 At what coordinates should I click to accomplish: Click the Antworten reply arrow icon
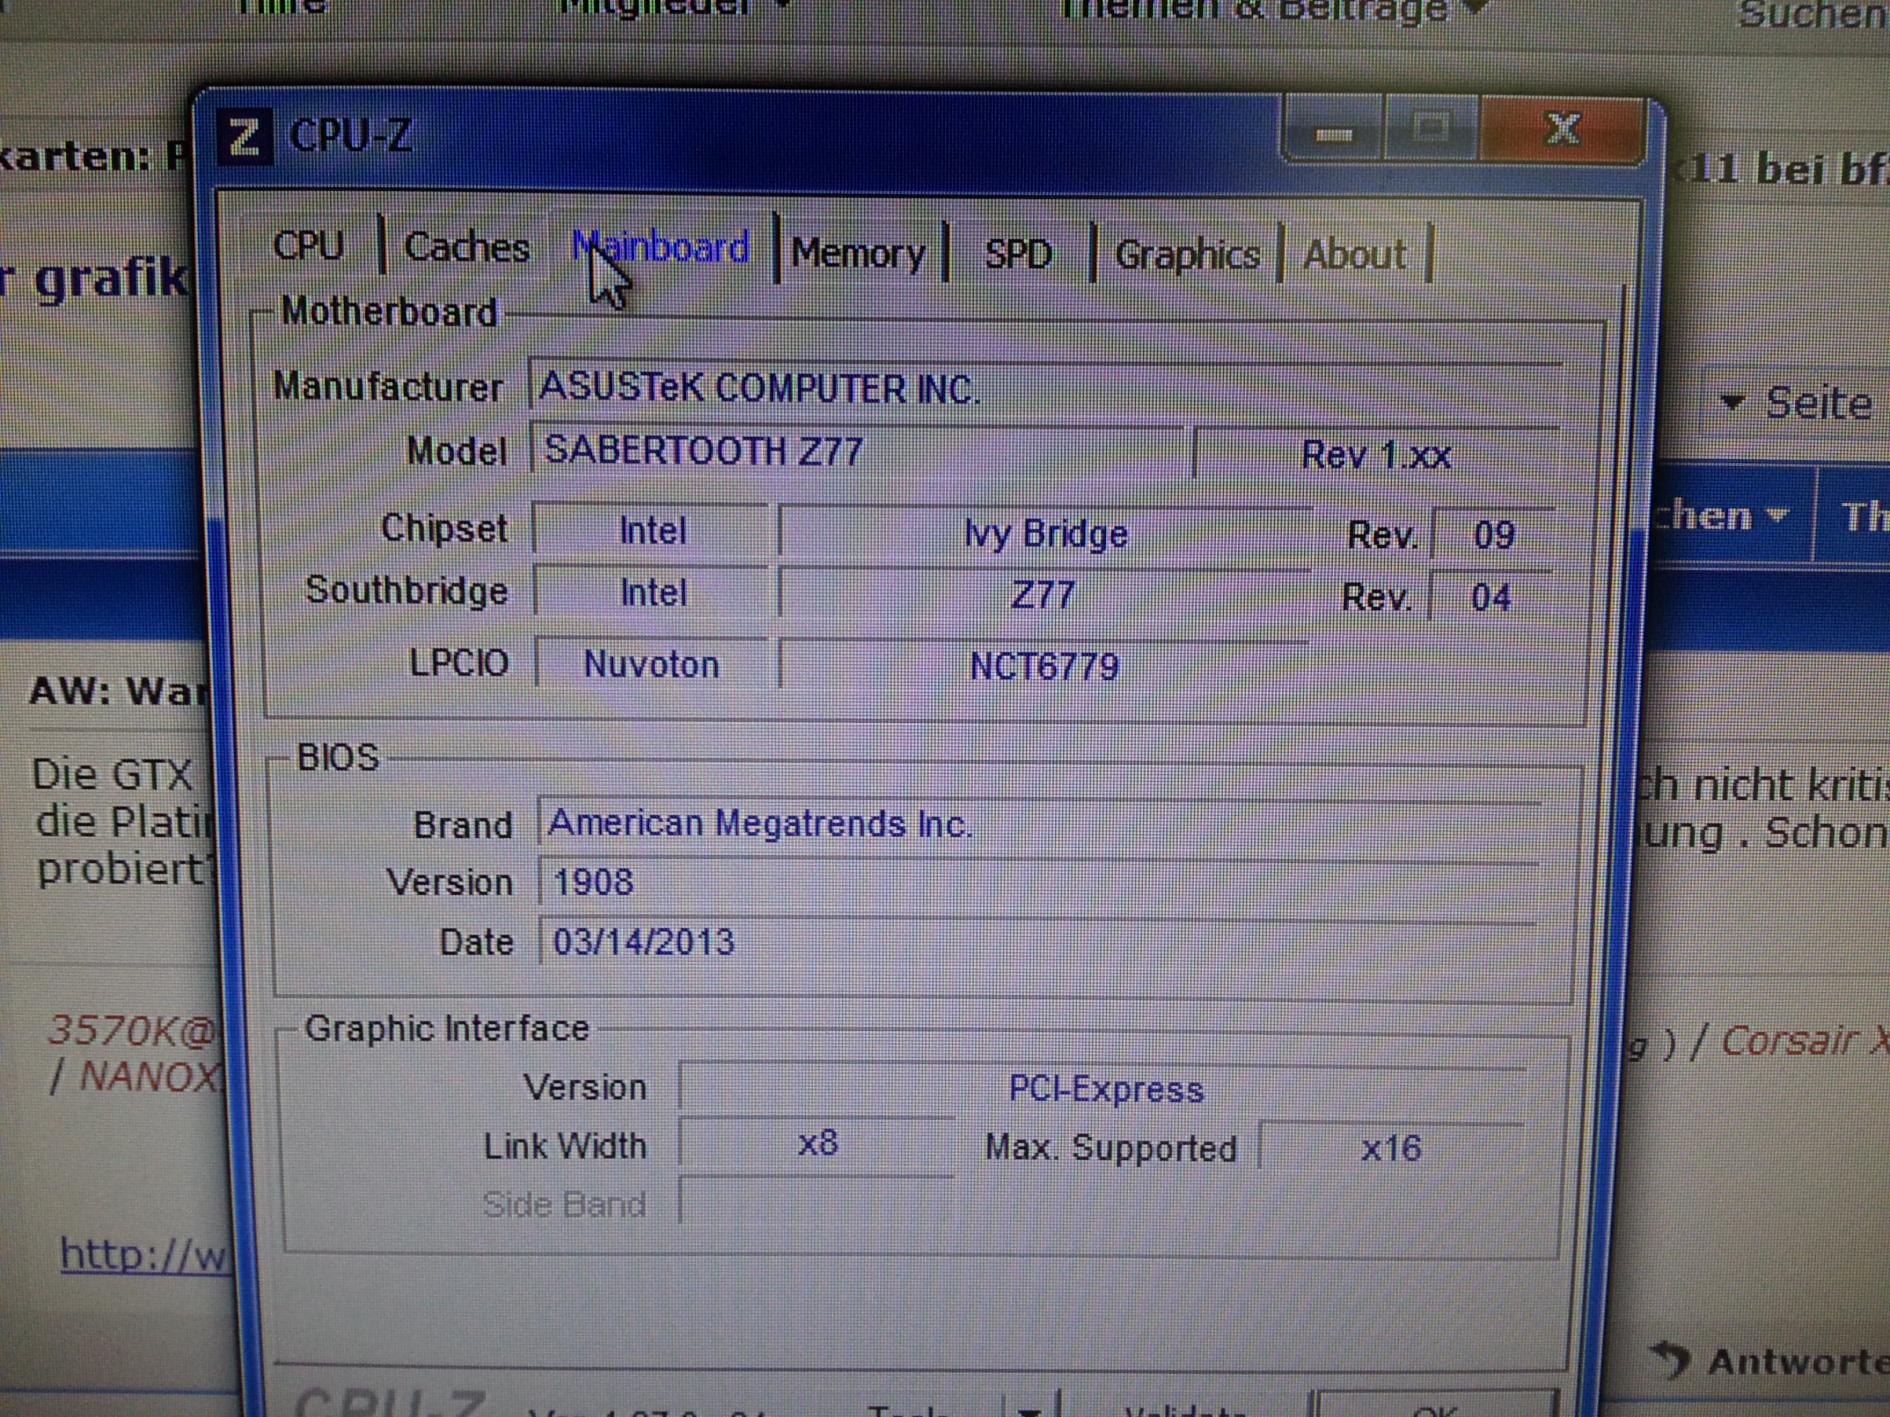[1670, 1359]
